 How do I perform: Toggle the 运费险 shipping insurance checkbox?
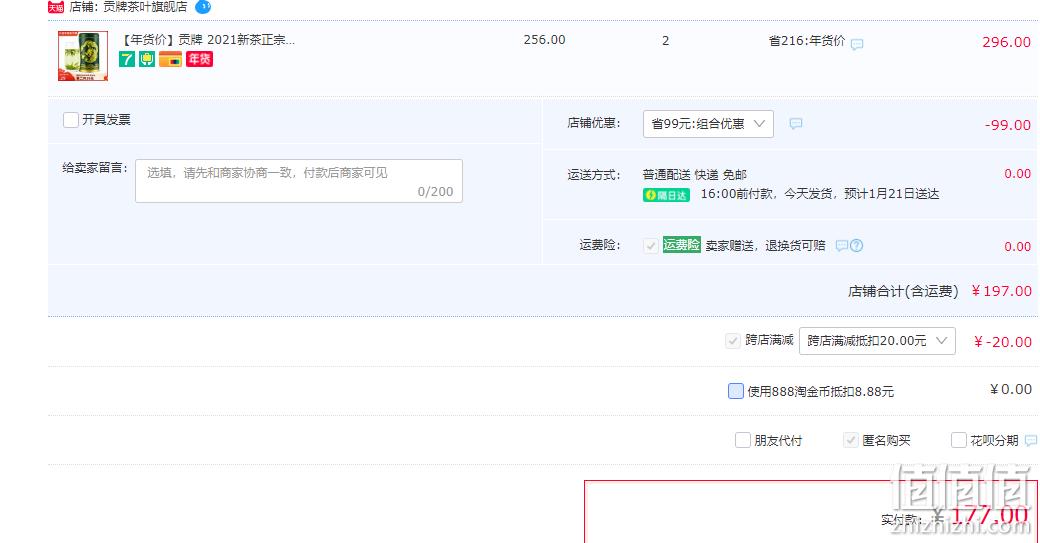coord(651,246)
